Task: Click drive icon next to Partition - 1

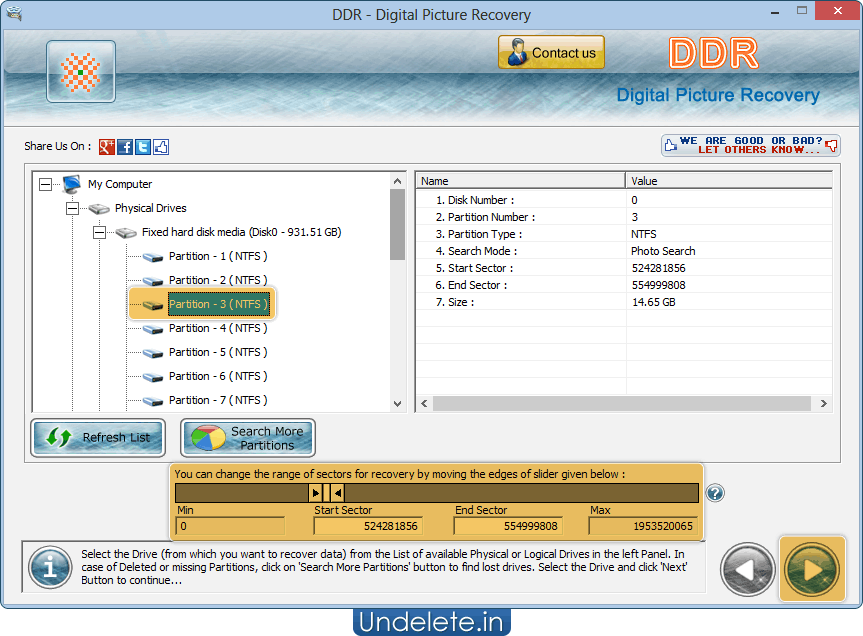Action: [153, 257]
